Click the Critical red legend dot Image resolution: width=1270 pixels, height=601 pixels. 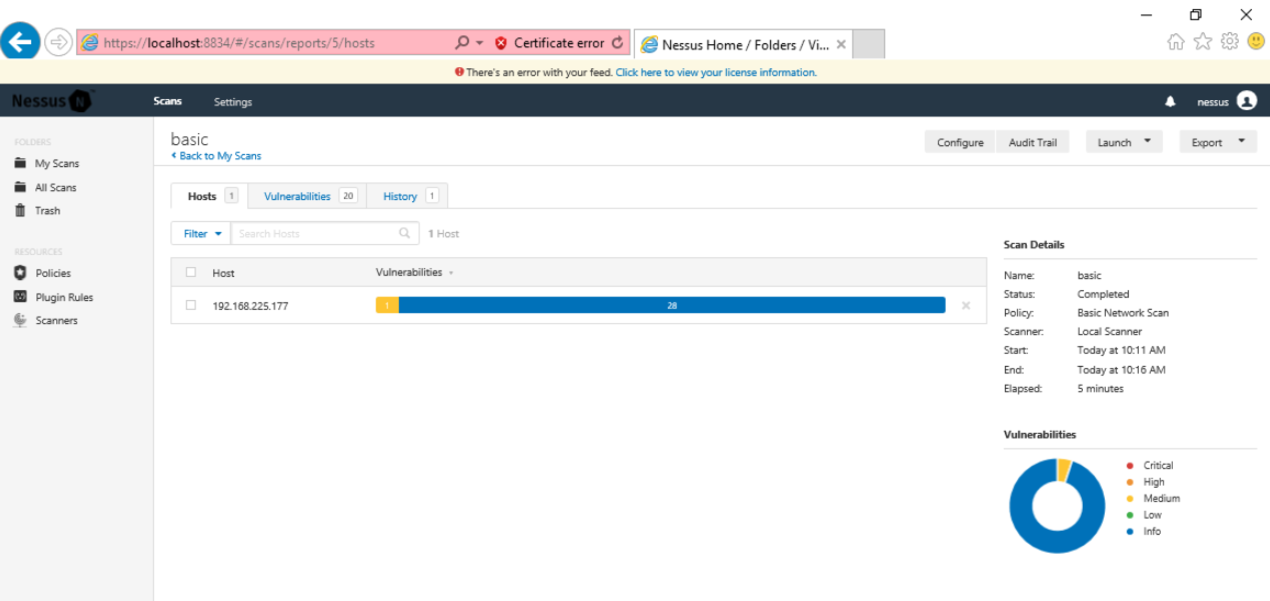coord(1130,465)
